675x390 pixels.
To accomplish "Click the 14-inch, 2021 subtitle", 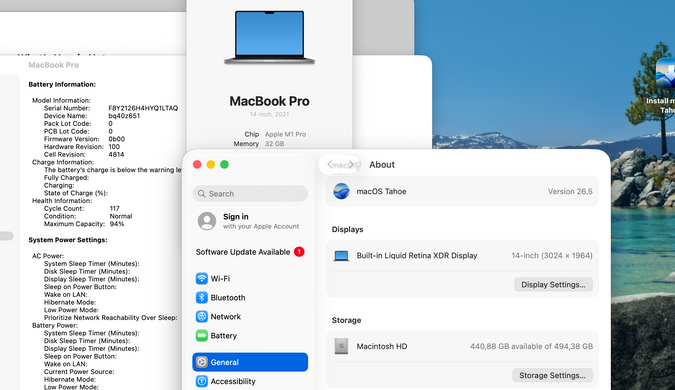I will (x=269, y=115).
